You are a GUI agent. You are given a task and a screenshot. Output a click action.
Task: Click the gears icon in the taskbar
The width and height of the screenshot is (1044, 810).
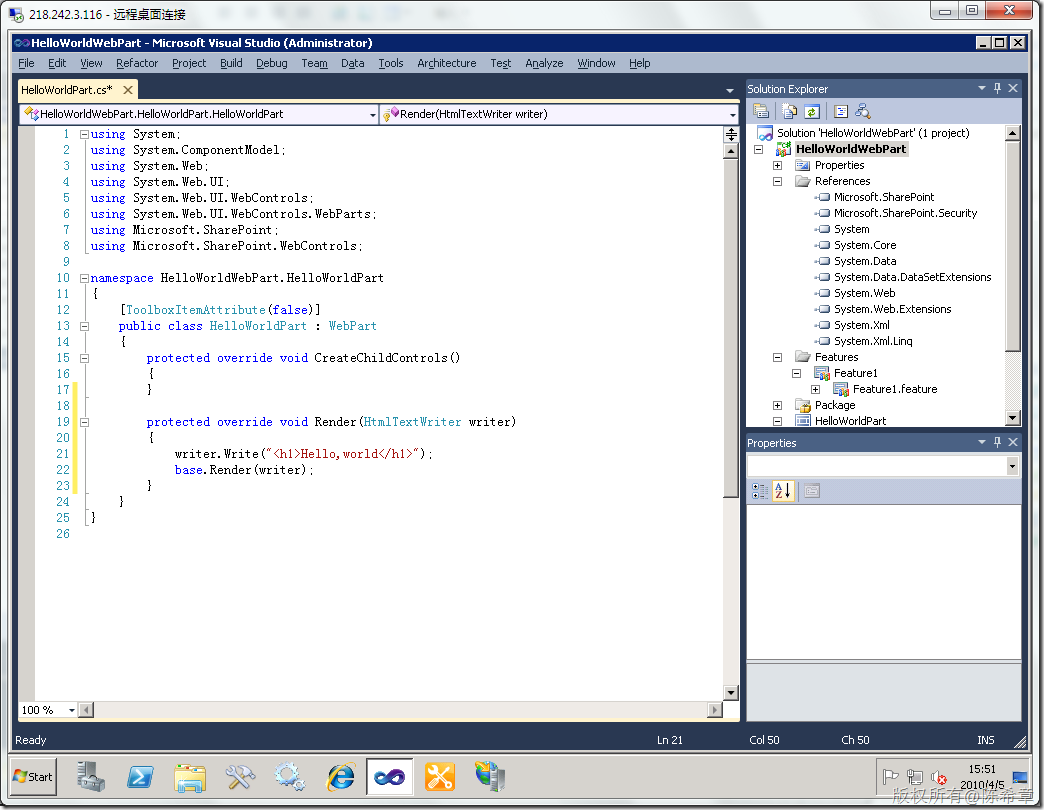tap(290, 777)
